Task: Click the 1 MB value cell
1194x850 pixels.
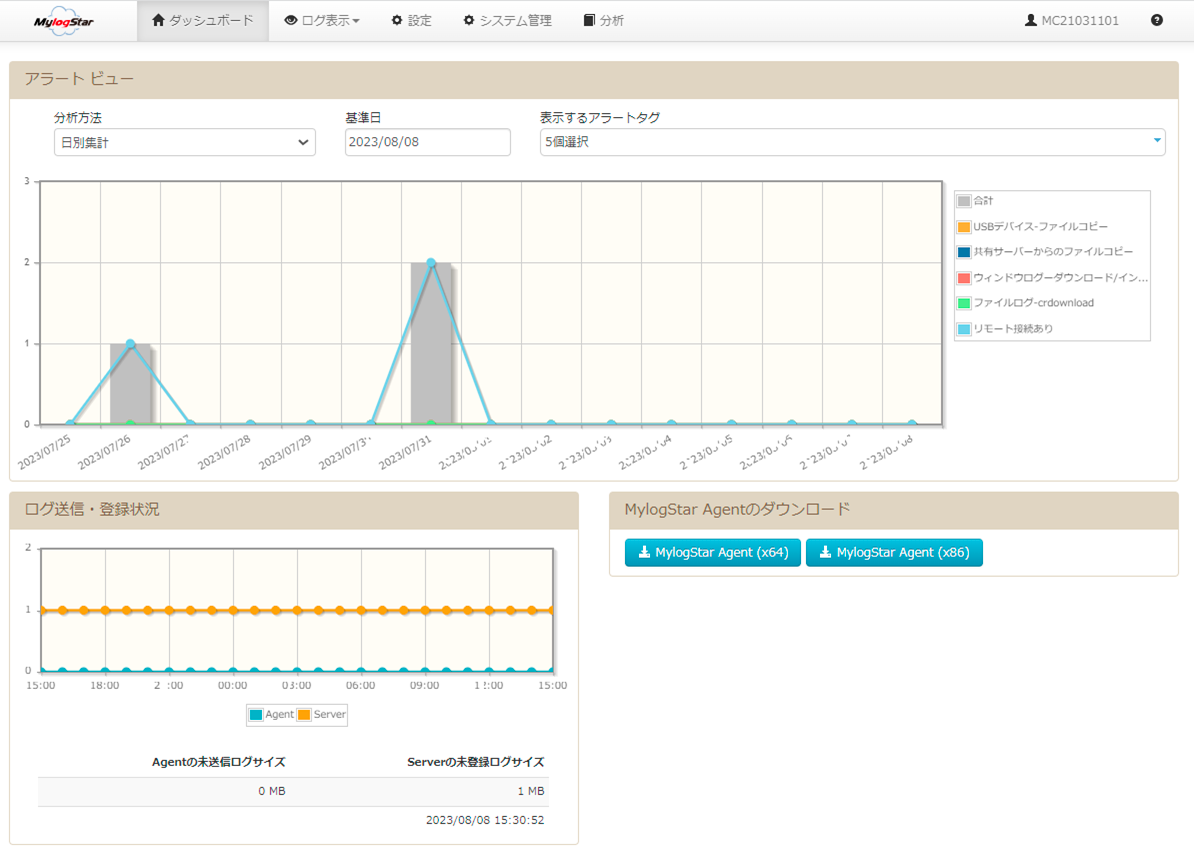Action: point(531,791)
